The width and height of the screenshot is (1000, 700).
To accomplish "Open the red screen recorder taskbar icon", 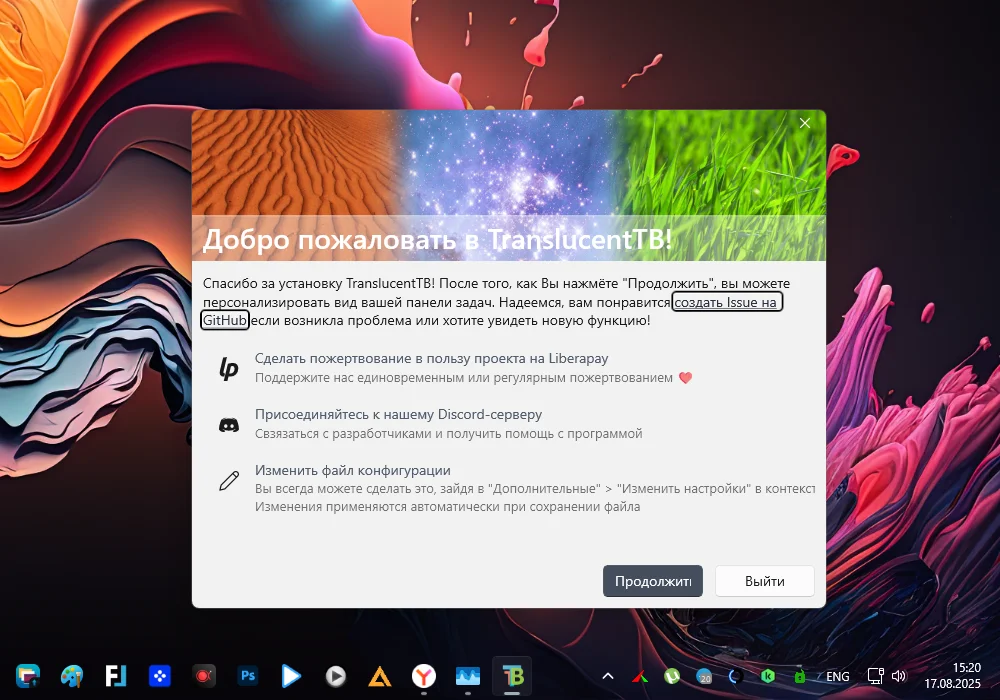I will (203, 676).
